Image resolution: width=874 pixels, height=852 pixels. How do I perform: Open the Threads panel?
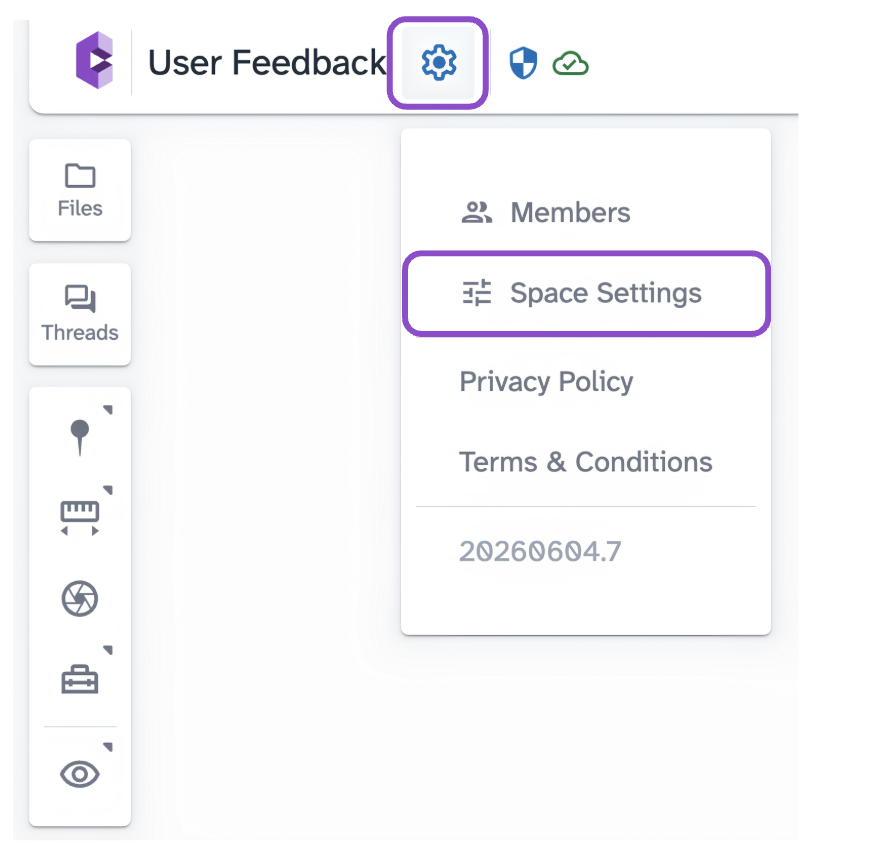pos(80,314)
